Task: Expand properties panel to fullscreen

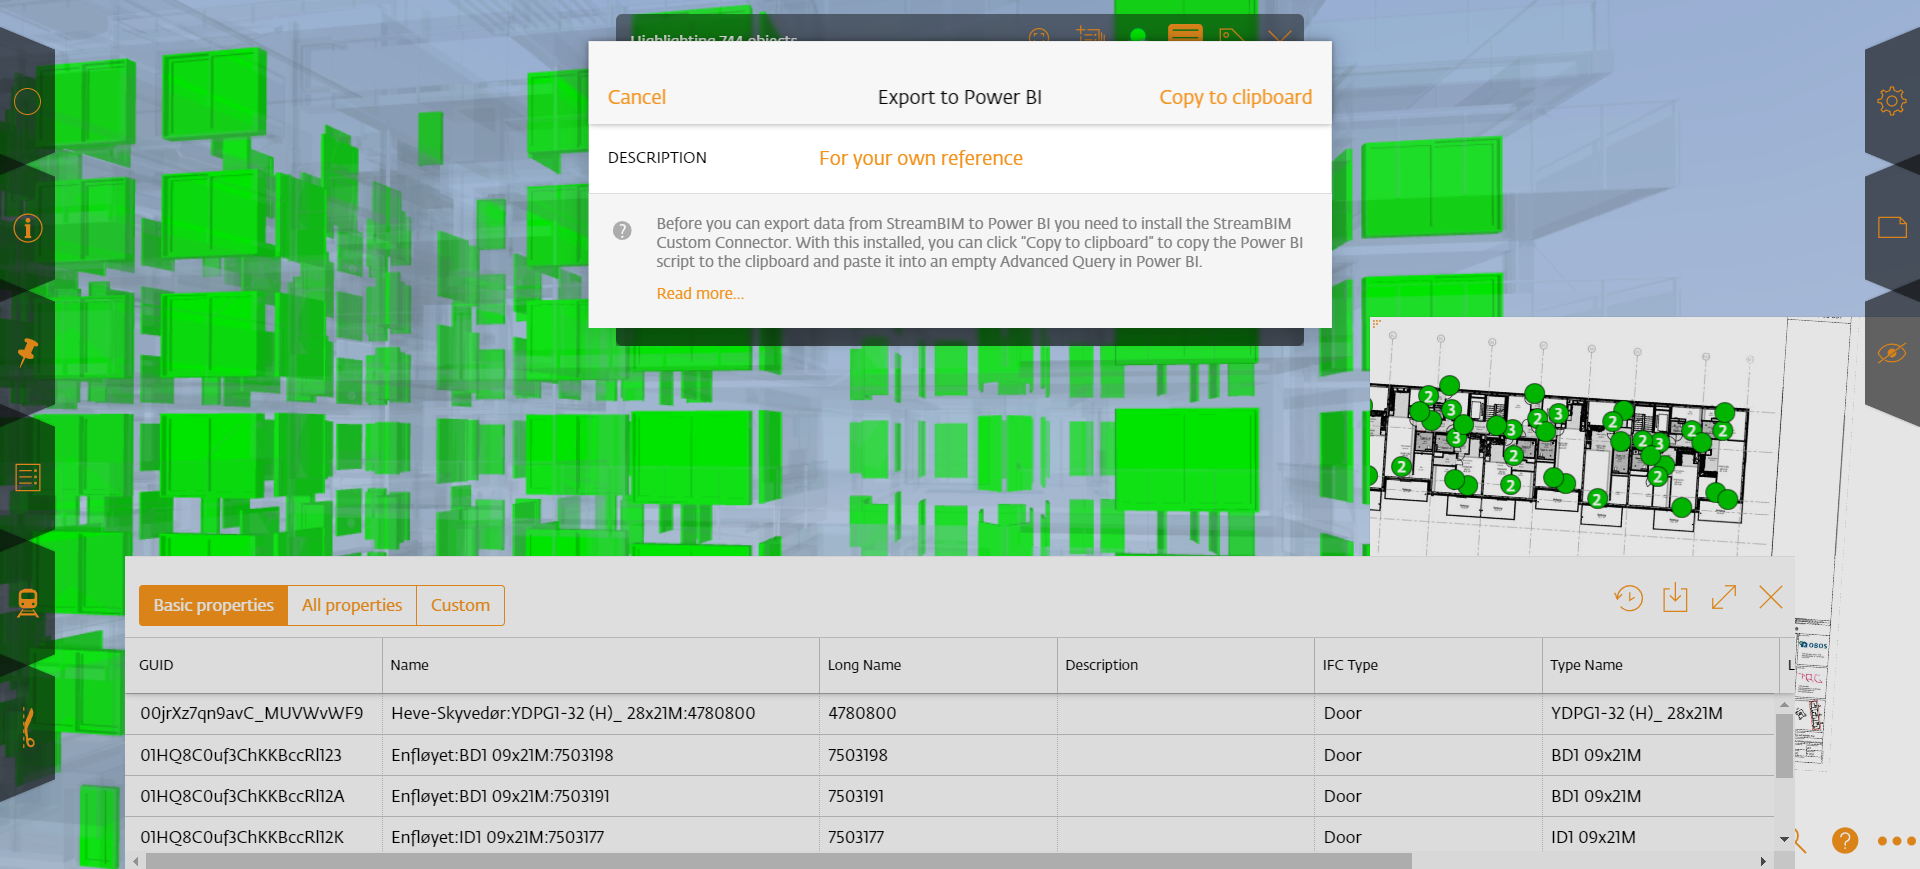Action: [1724, 598]
